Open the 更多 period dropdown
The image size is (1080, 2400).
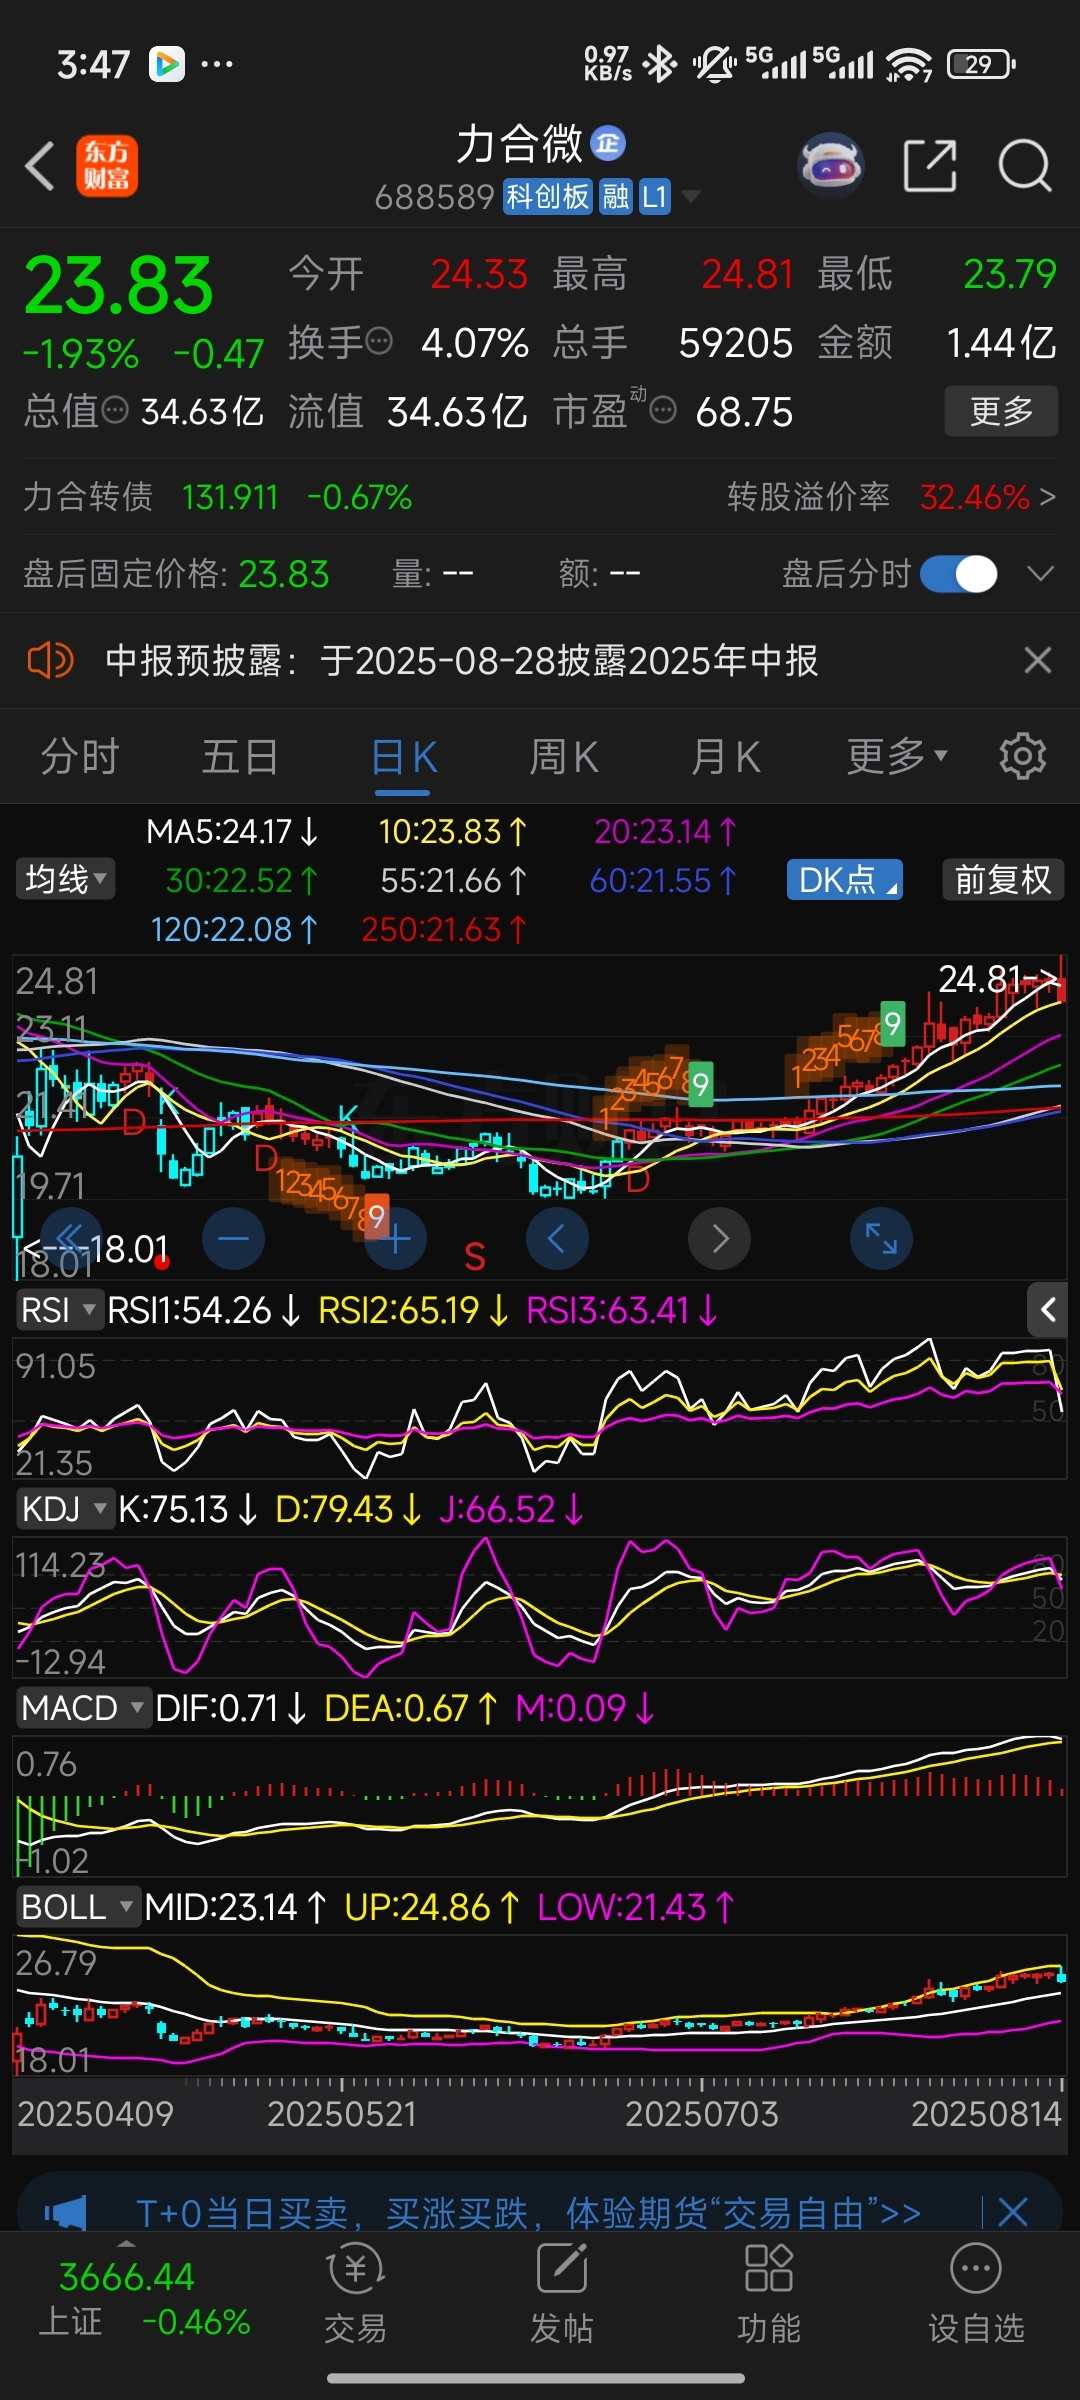tap(897, 756)
